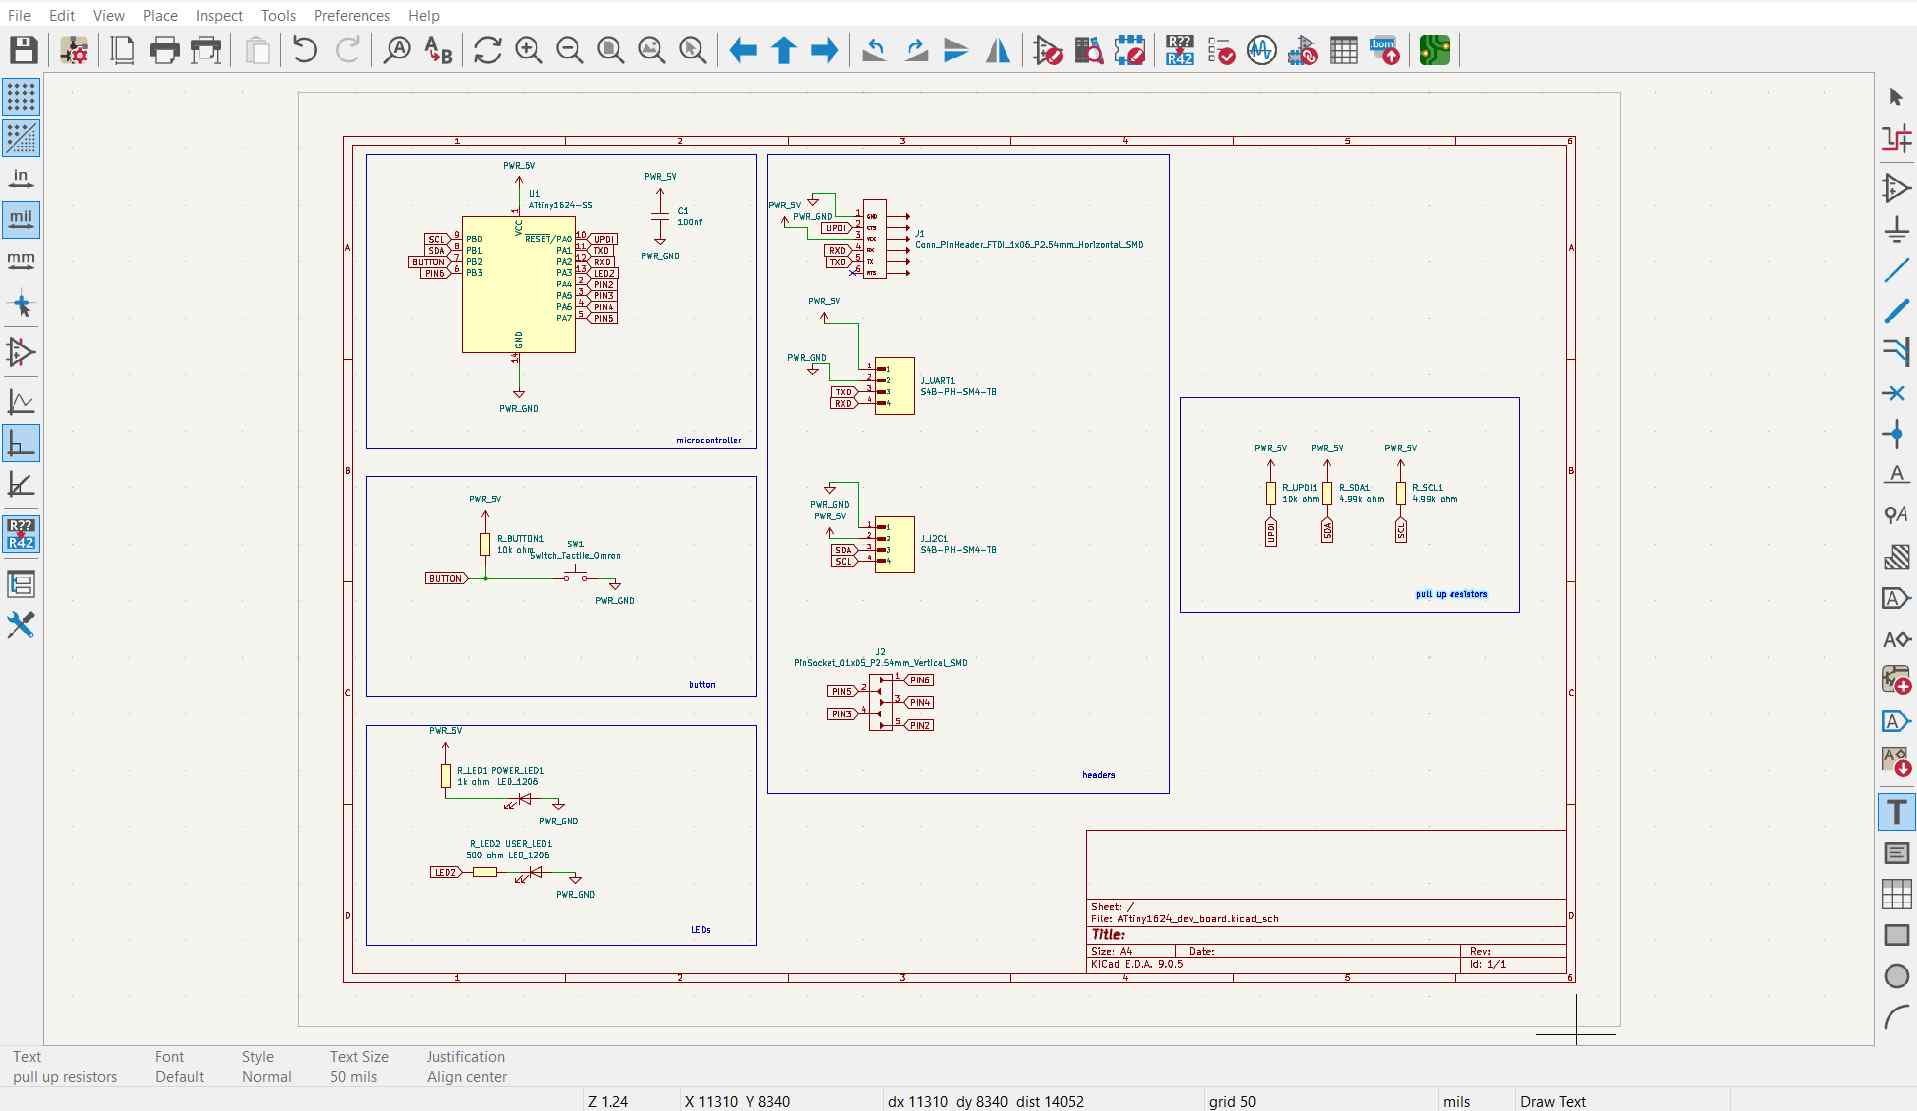Viewport: 1917px width, 1111px height.
Task: Select the No-Connect flag tool
Action: pos(1896,393)
